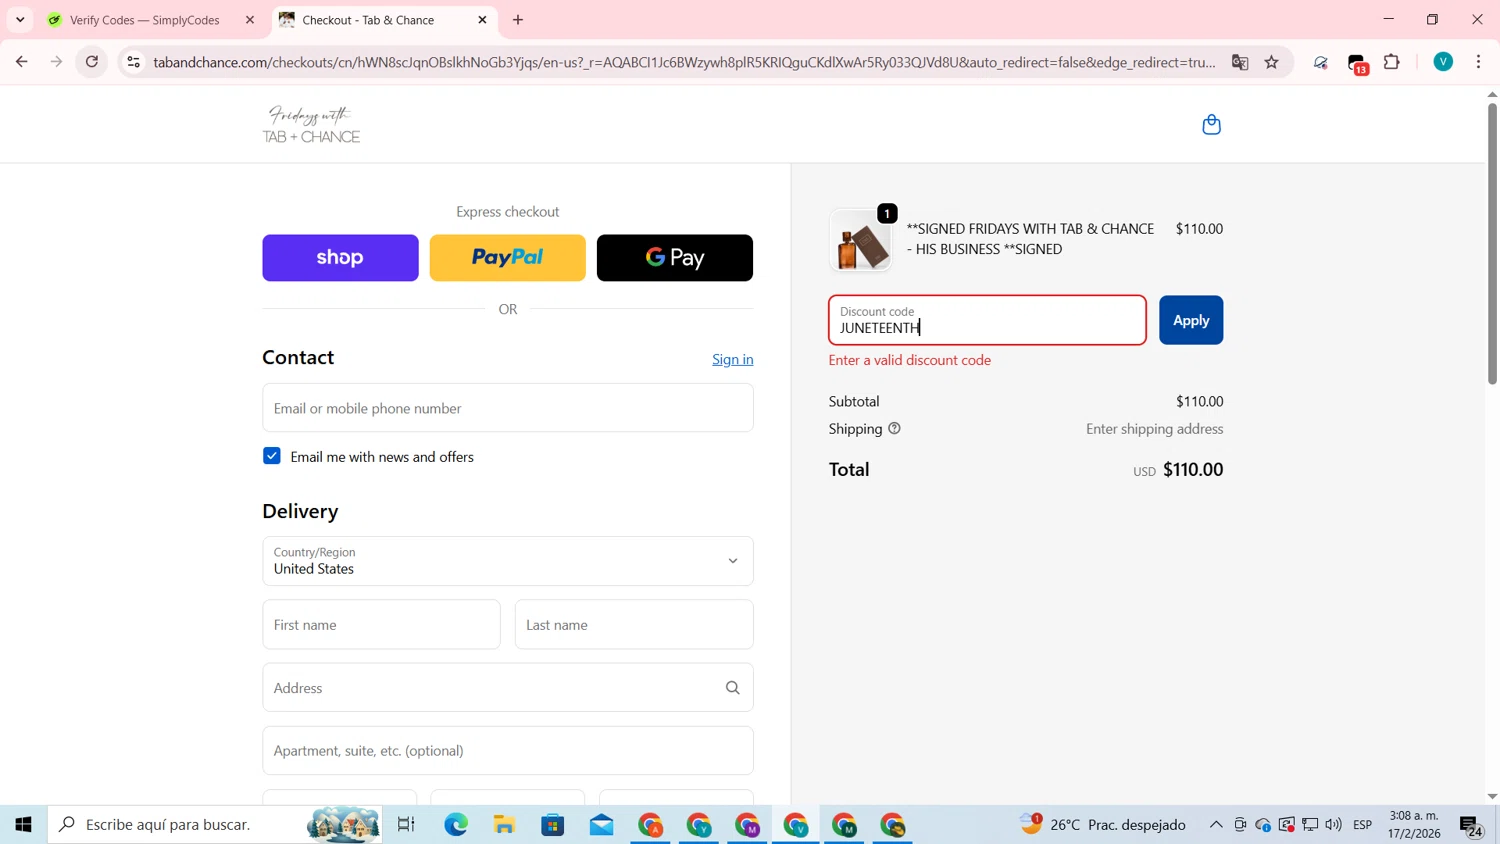Click the extension icon with 13 badge
1500x844 pixels.
[x=1357, y=63]
